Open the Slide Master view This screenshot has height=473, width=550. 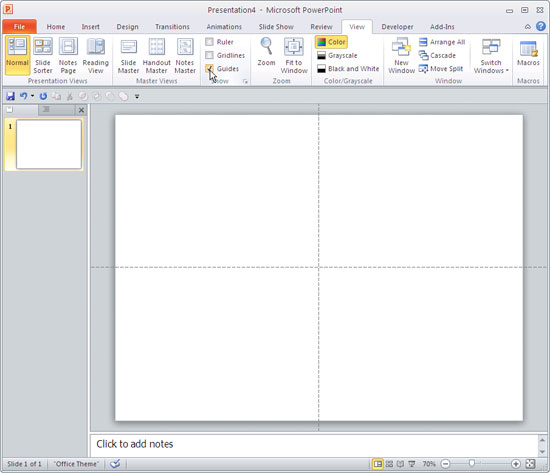click(128, 55)
